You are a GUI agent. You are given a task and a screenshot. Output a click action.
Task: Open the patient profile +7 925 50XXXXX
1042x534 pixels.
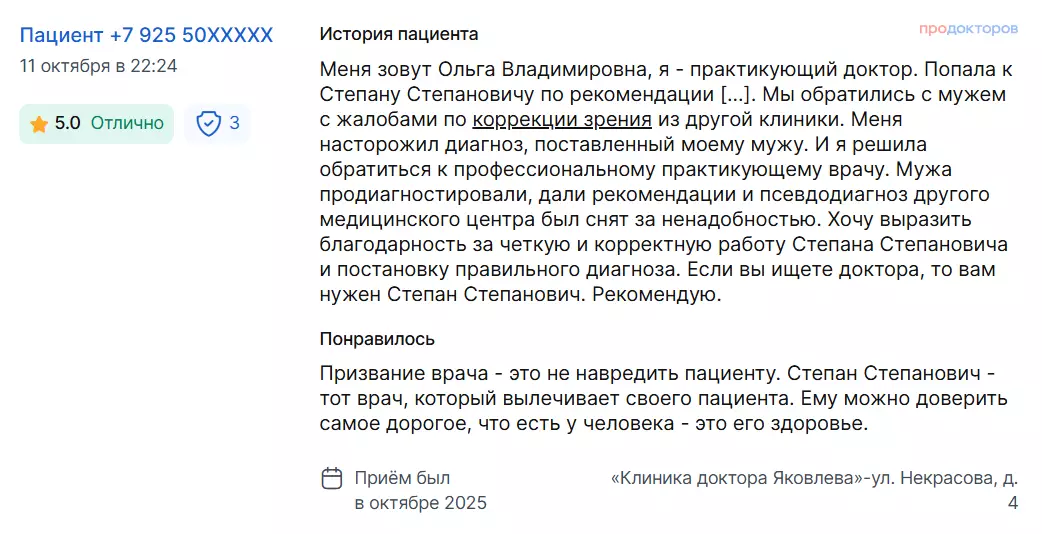146,35
